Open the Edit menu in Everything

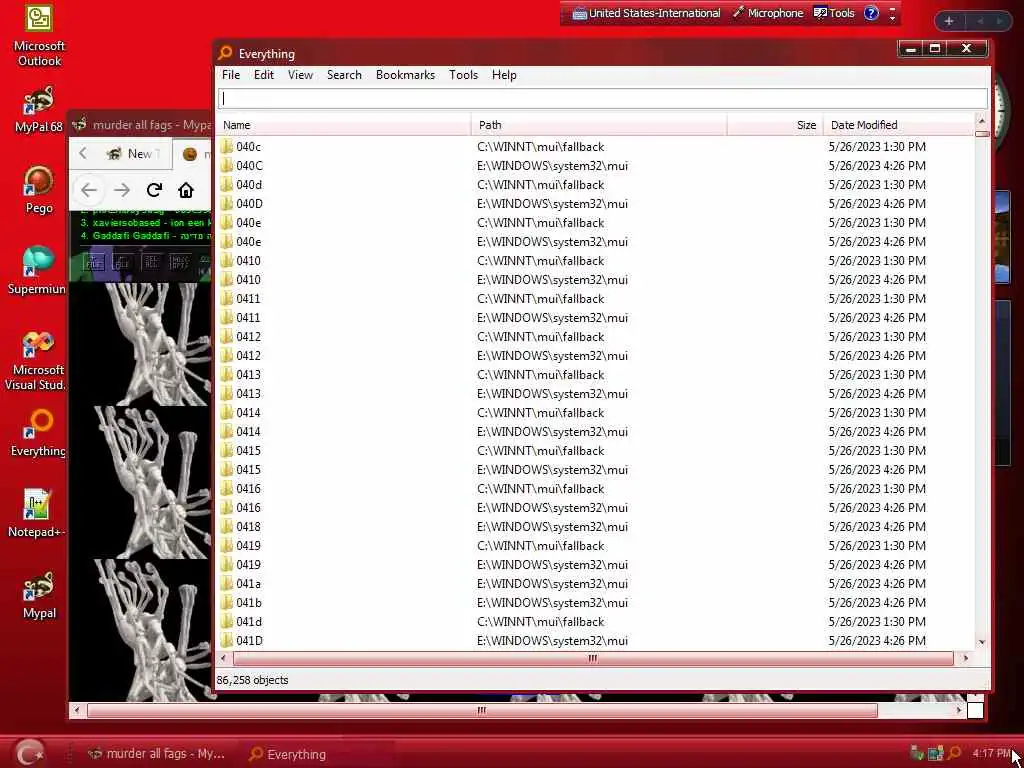(x=264, y=75)
